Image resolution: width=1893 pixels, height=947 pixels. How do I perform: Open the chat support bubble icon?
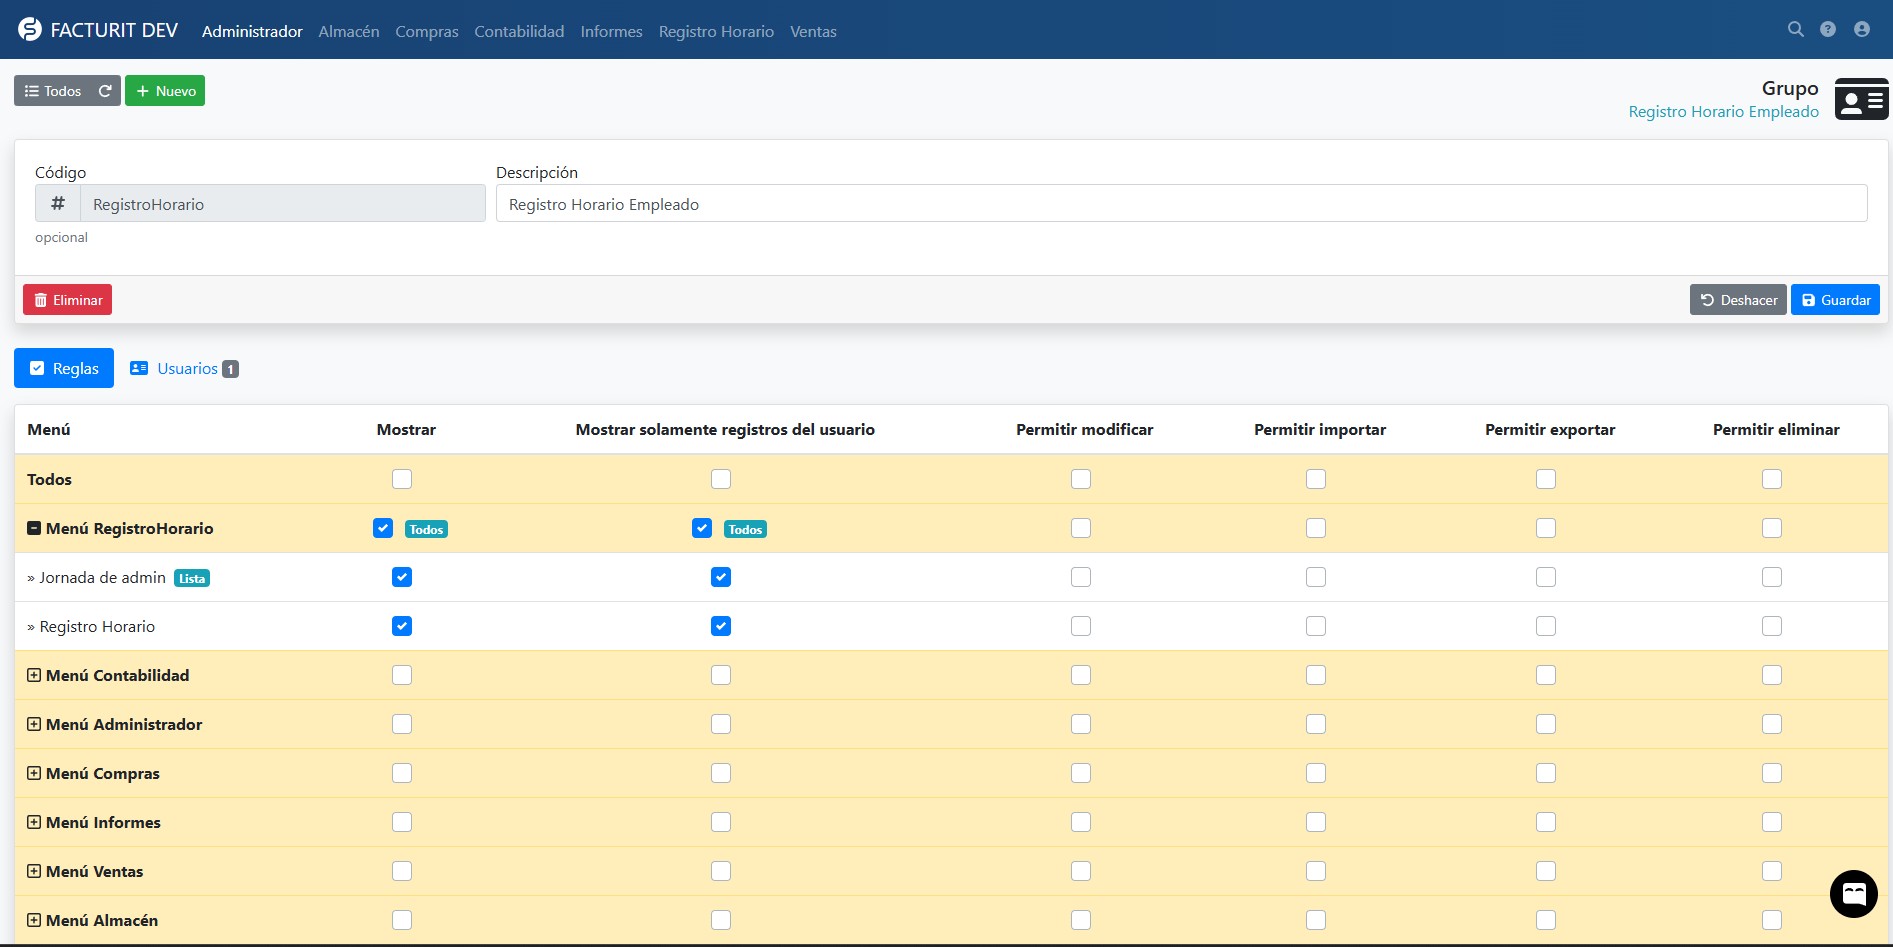[1853, 893]
